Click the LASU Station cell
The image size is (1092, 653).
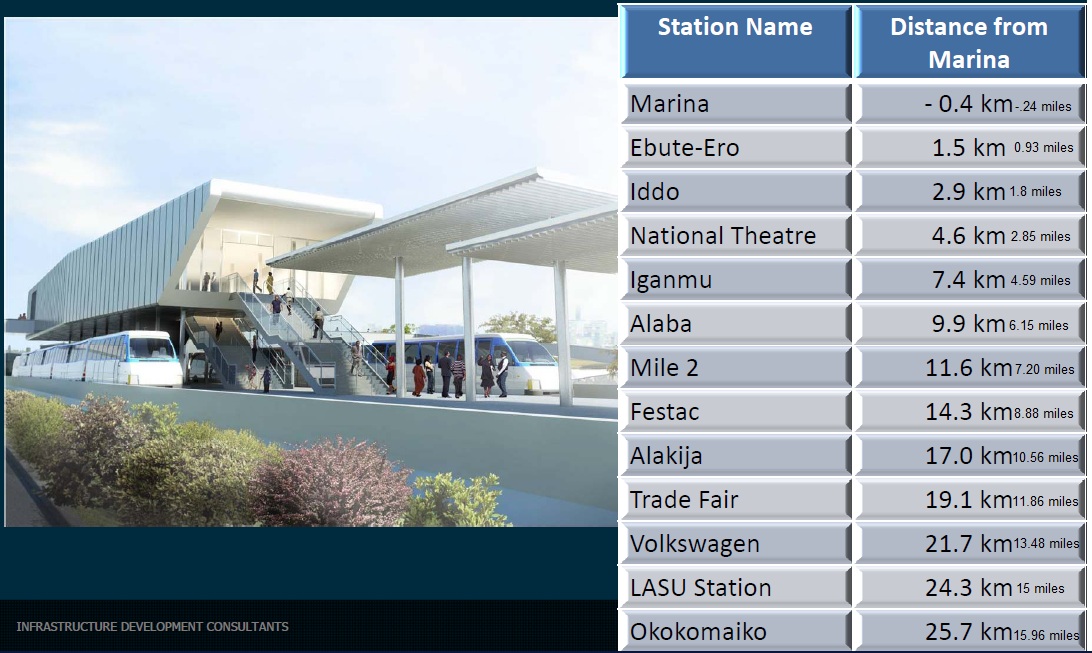click(735, 588)
